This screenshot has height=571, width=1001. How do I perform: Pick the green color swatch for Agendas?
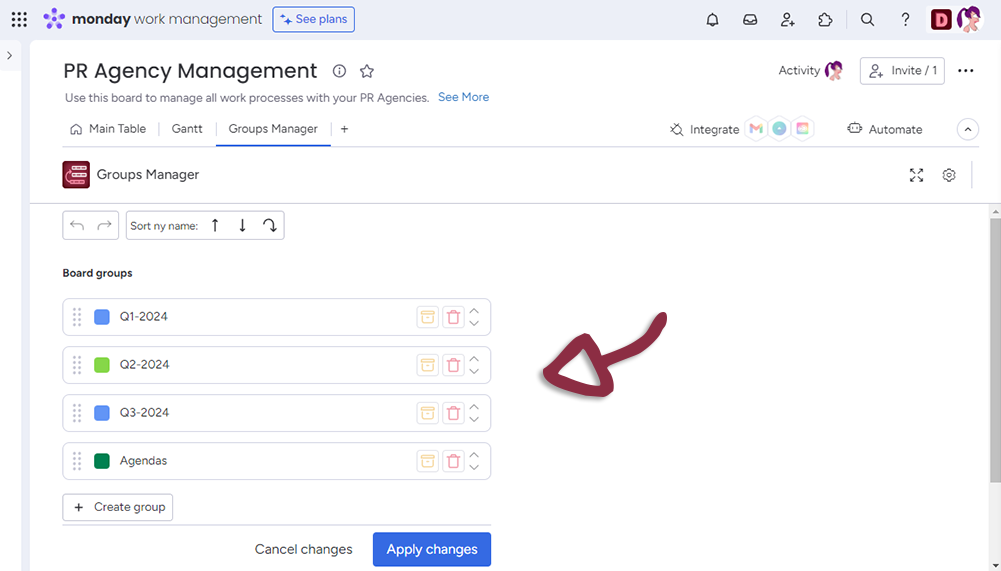click(x=102, y=461)
